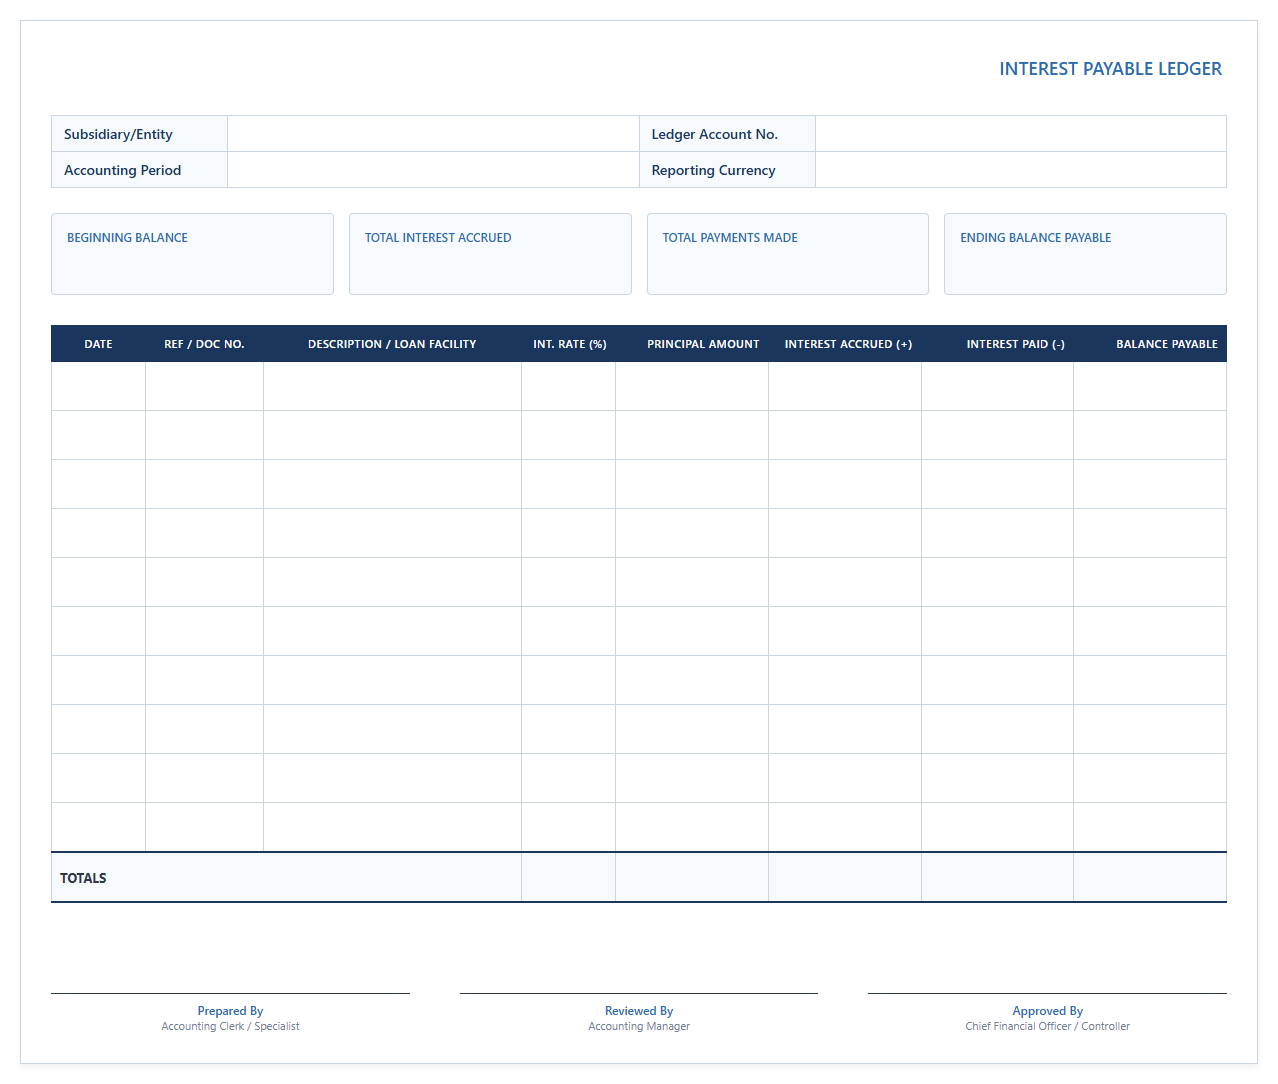Image resolution: width=1278 pixels, height=1084 pixels.
Task: Click the Ledger Account No. value field
Action: pos(1021,134)
